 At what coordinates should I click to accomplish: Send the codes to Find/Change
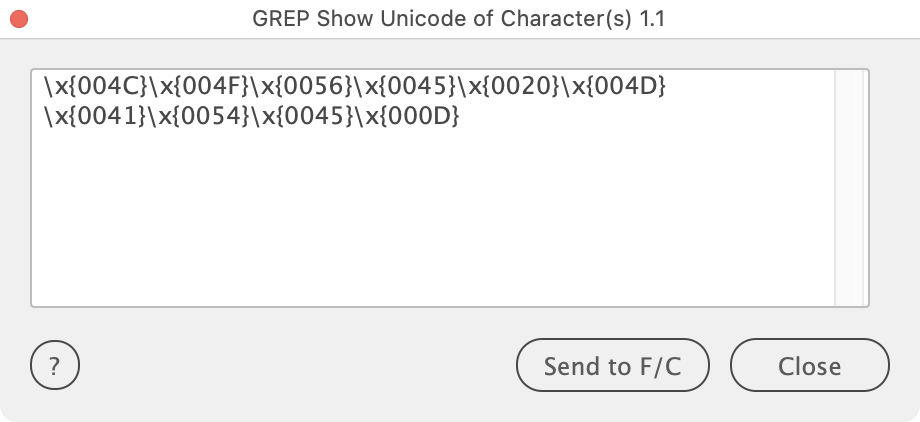pos(613,365)
